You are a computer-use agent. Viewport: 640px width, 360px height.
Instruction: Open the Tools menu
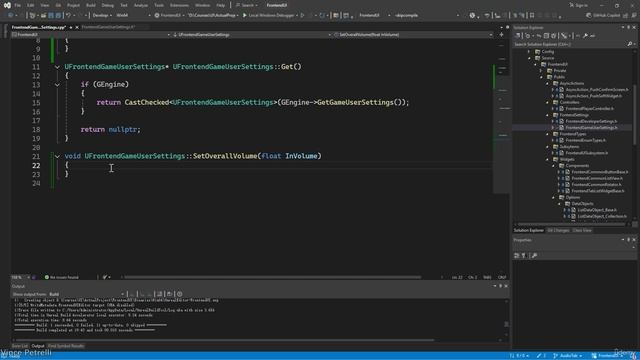pyautogui.click(x=159, y=5)
